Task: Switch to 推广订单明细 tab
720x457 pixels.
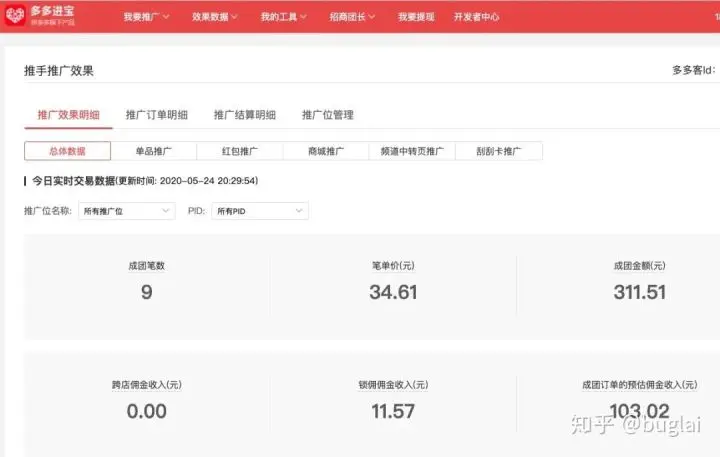Action: pos(157,115)
